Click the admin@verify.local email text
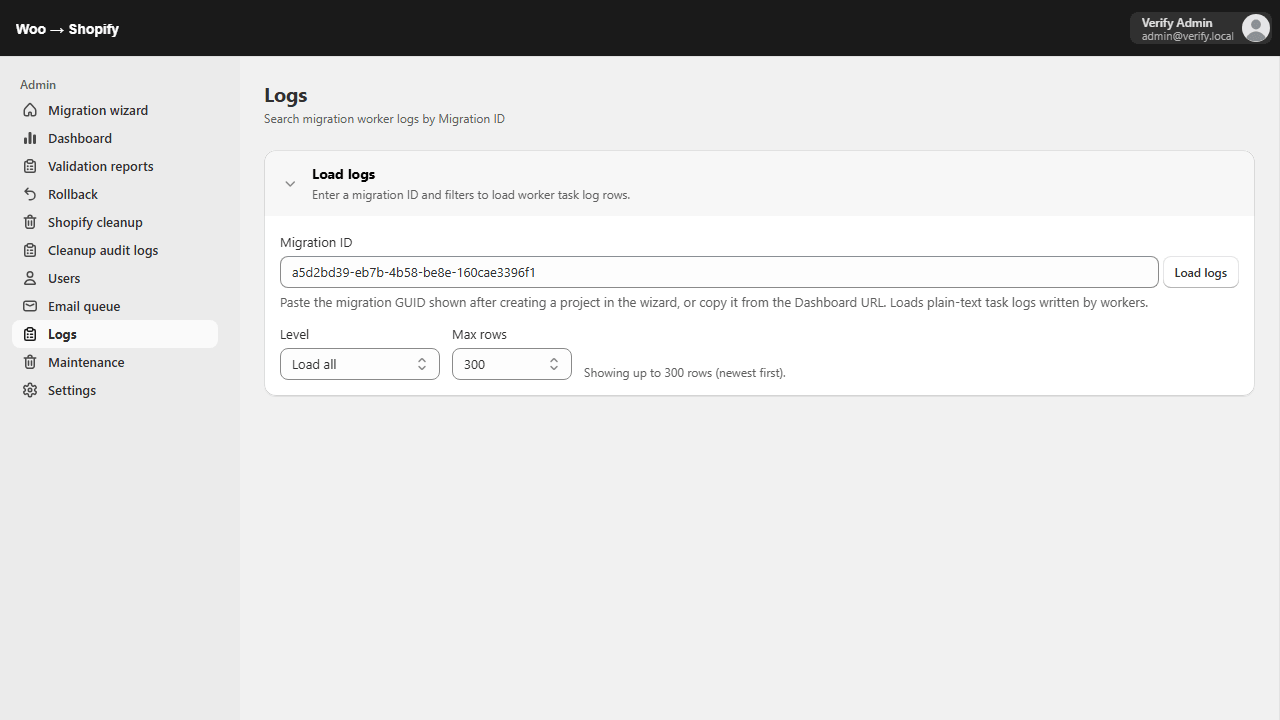 tap(1187, 36)
